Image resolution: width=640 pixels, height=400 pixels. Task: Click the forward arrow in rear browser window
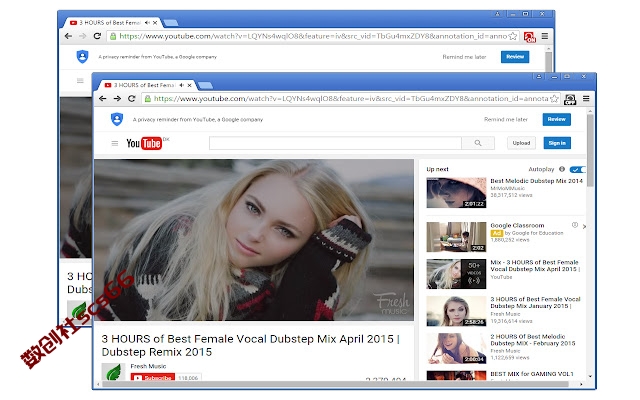(82, 36)
